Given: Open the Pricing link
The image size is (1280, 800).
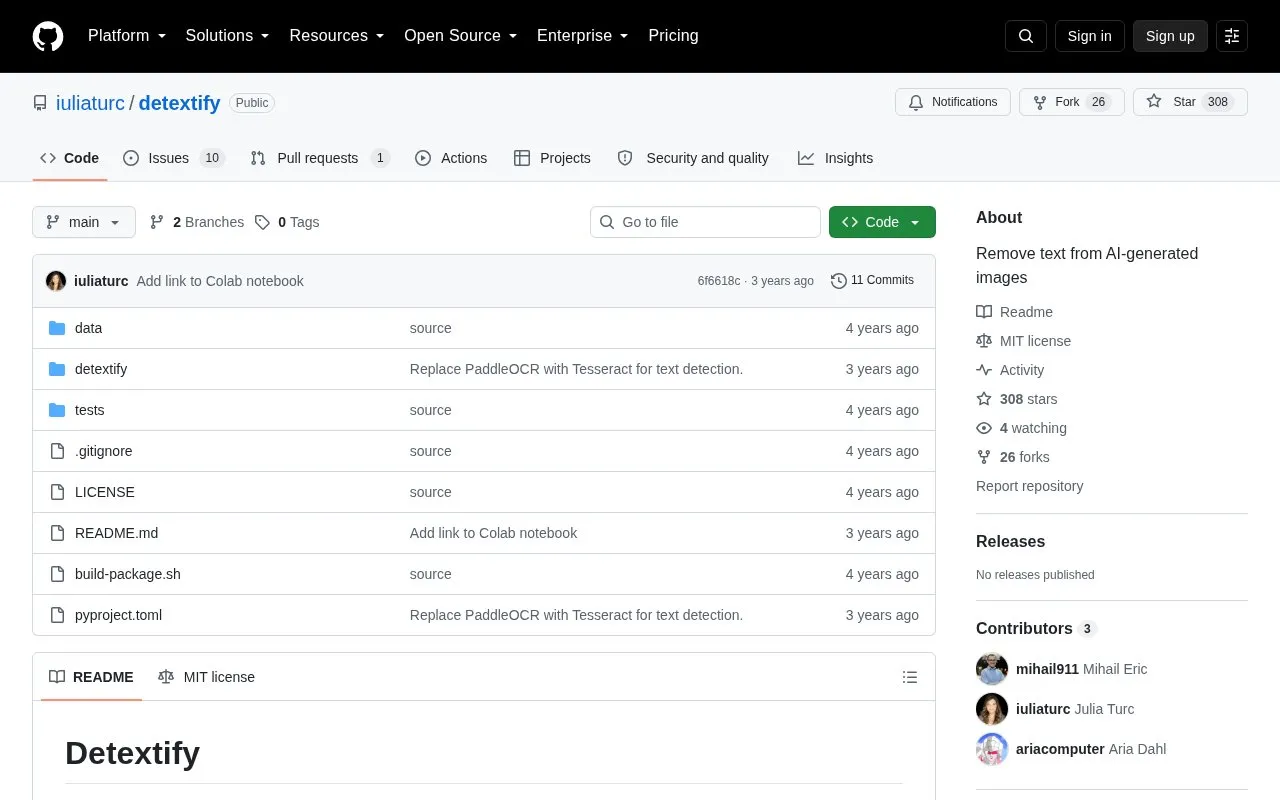Looking at the screenshot, I should click(x=673, y=36).
